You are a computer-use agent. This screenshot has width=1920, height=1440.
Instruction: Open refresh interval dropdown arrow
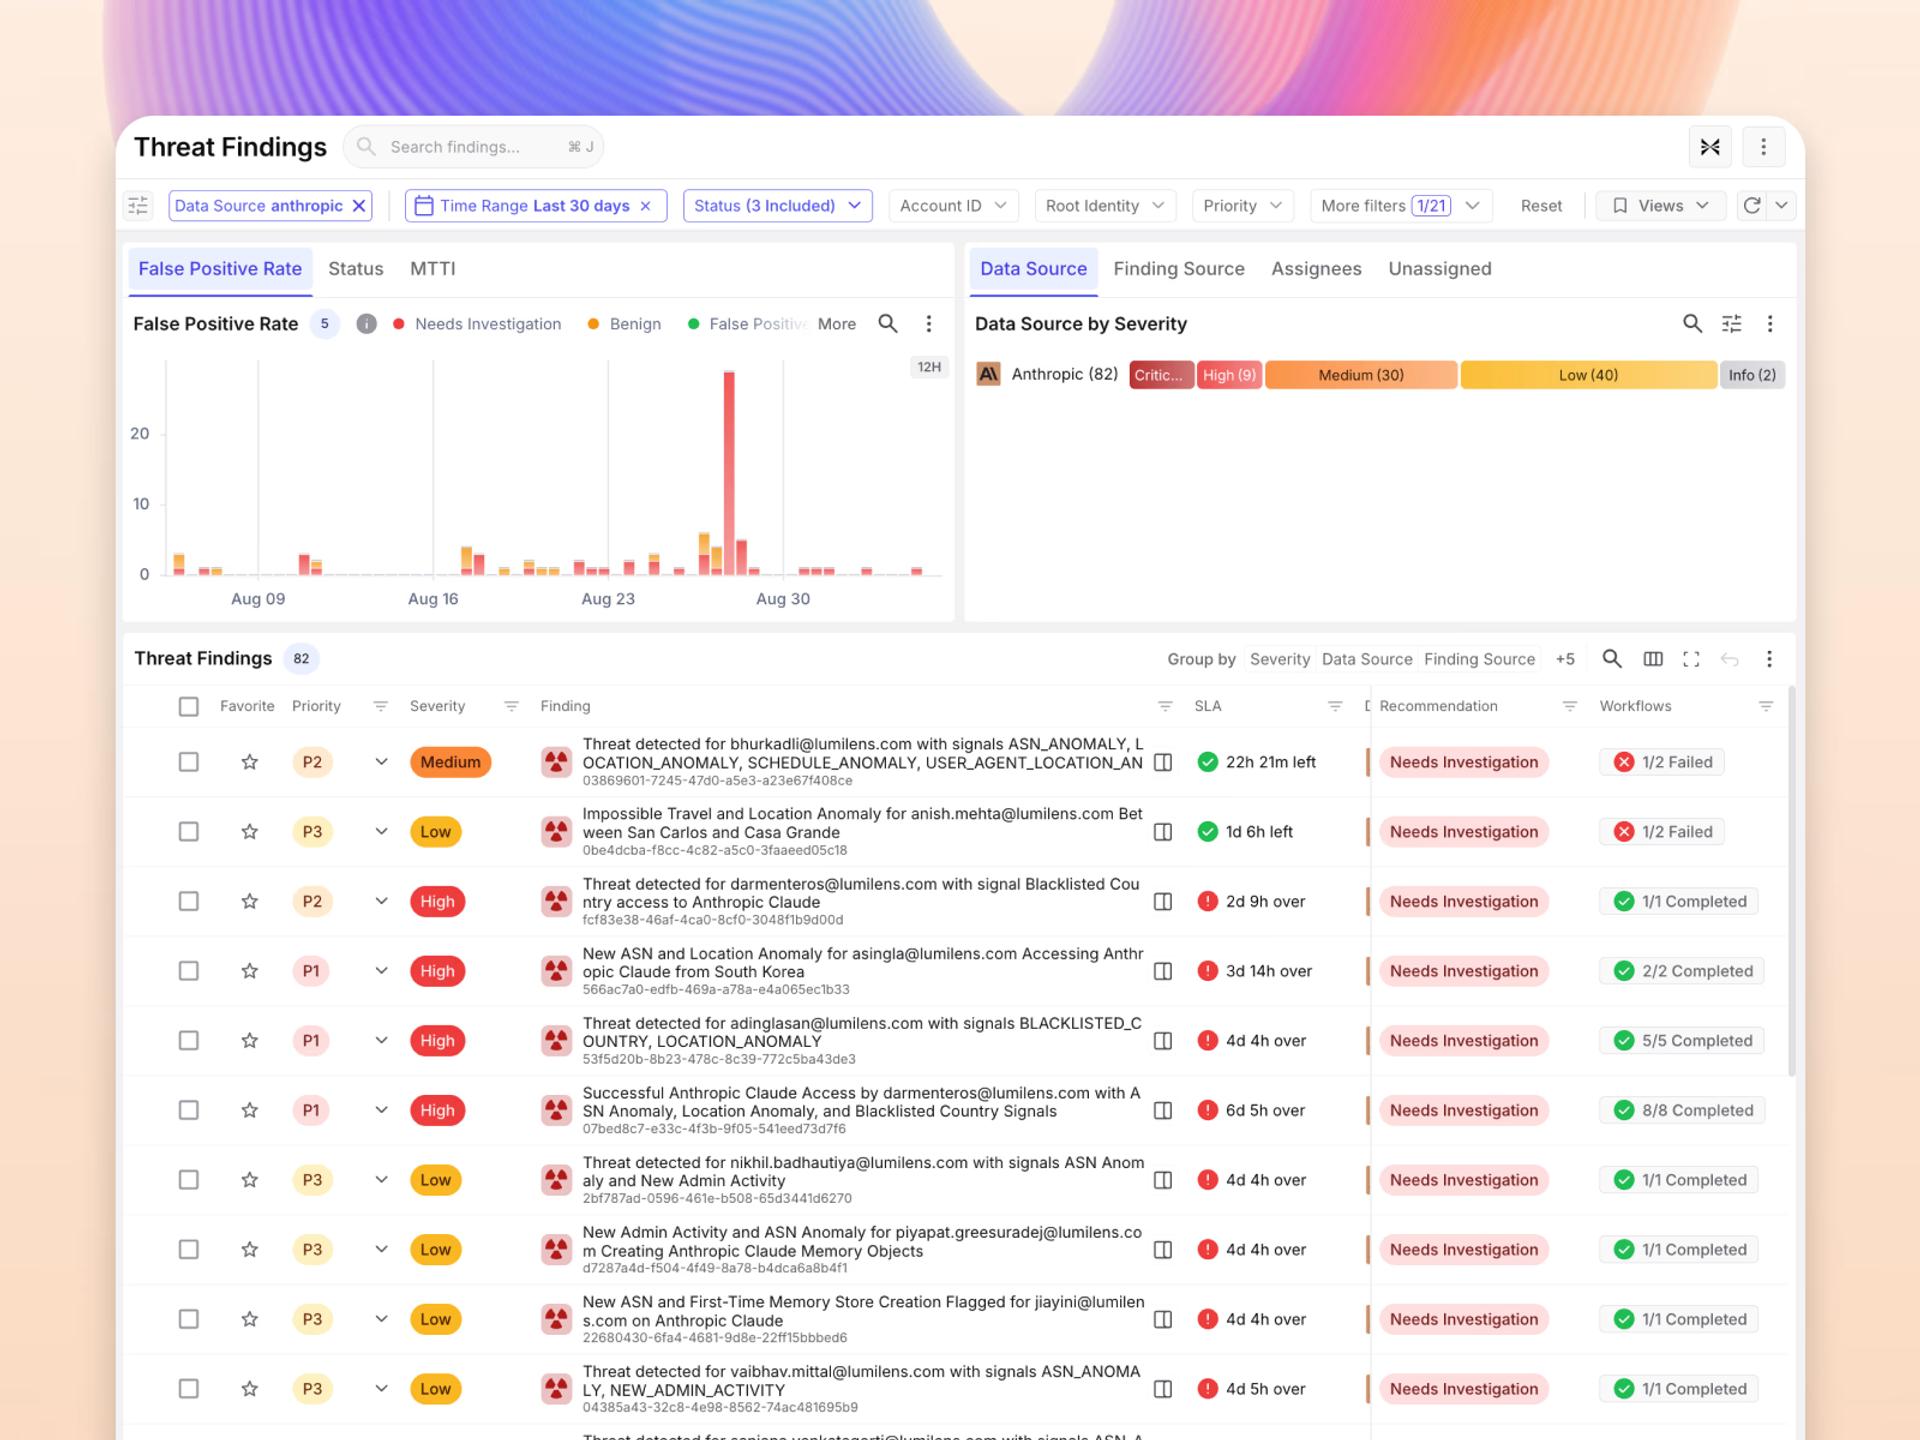(x=1782, y=206)
